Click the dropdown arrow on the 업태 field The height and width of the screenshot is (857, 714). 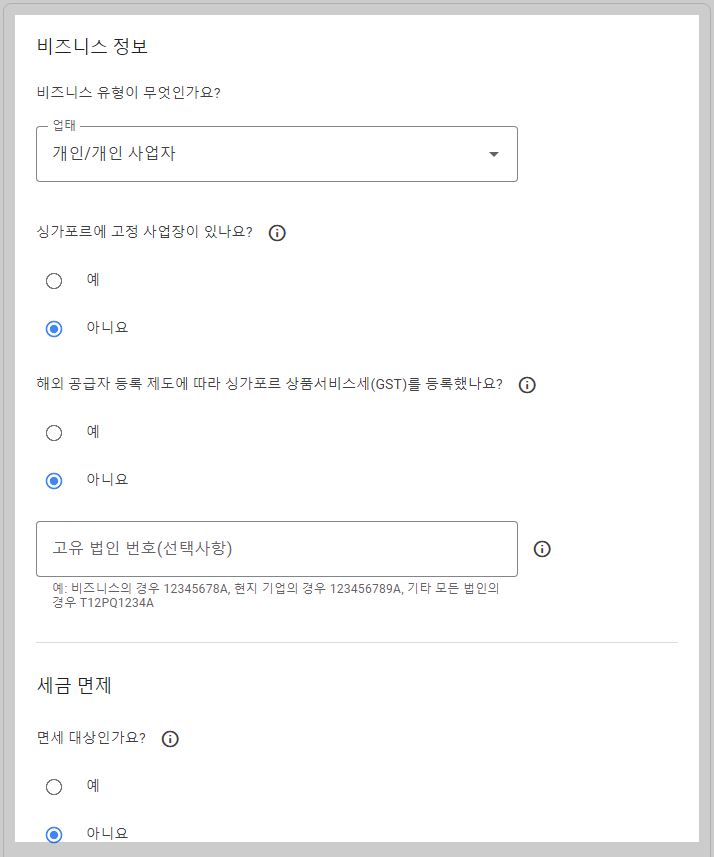[x=492, y=154]
